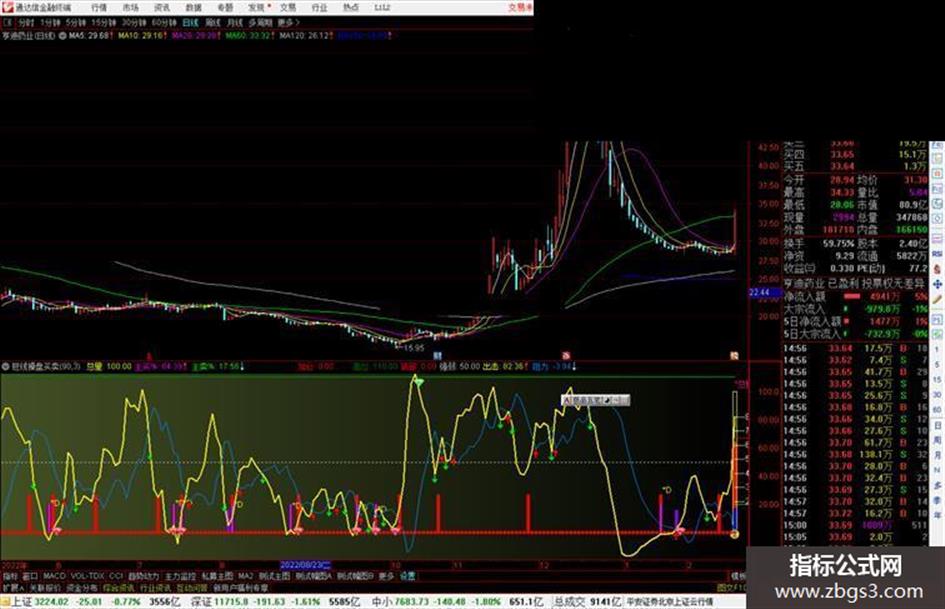This screenshot has height=609, width=945.
Task: Select the RSI sidebar tool
Action: pyautogui.click(x=937, y=254)
